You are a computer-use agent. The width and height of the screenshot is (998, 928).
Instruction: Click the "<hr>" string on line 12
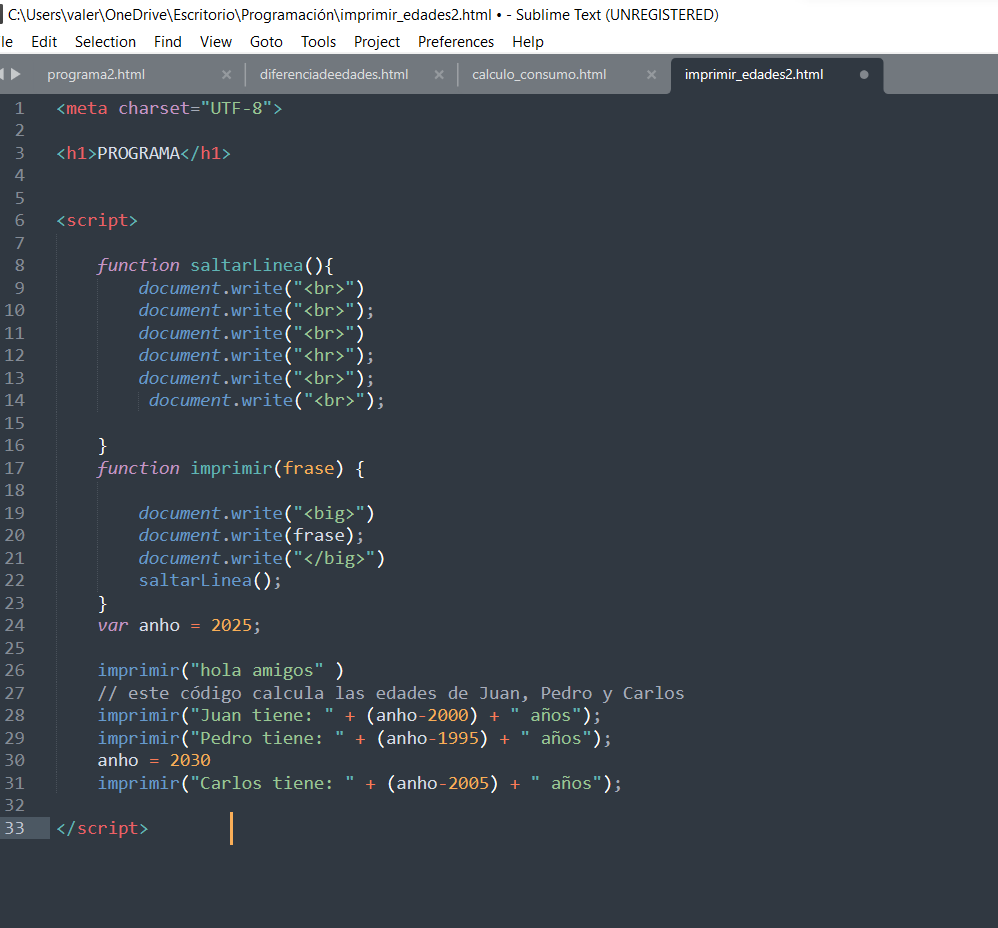coord(324,356)
